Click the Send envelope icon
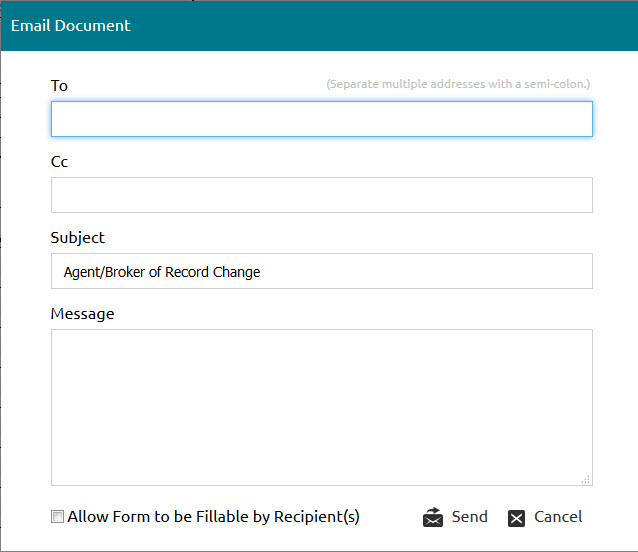 point(433,517)
